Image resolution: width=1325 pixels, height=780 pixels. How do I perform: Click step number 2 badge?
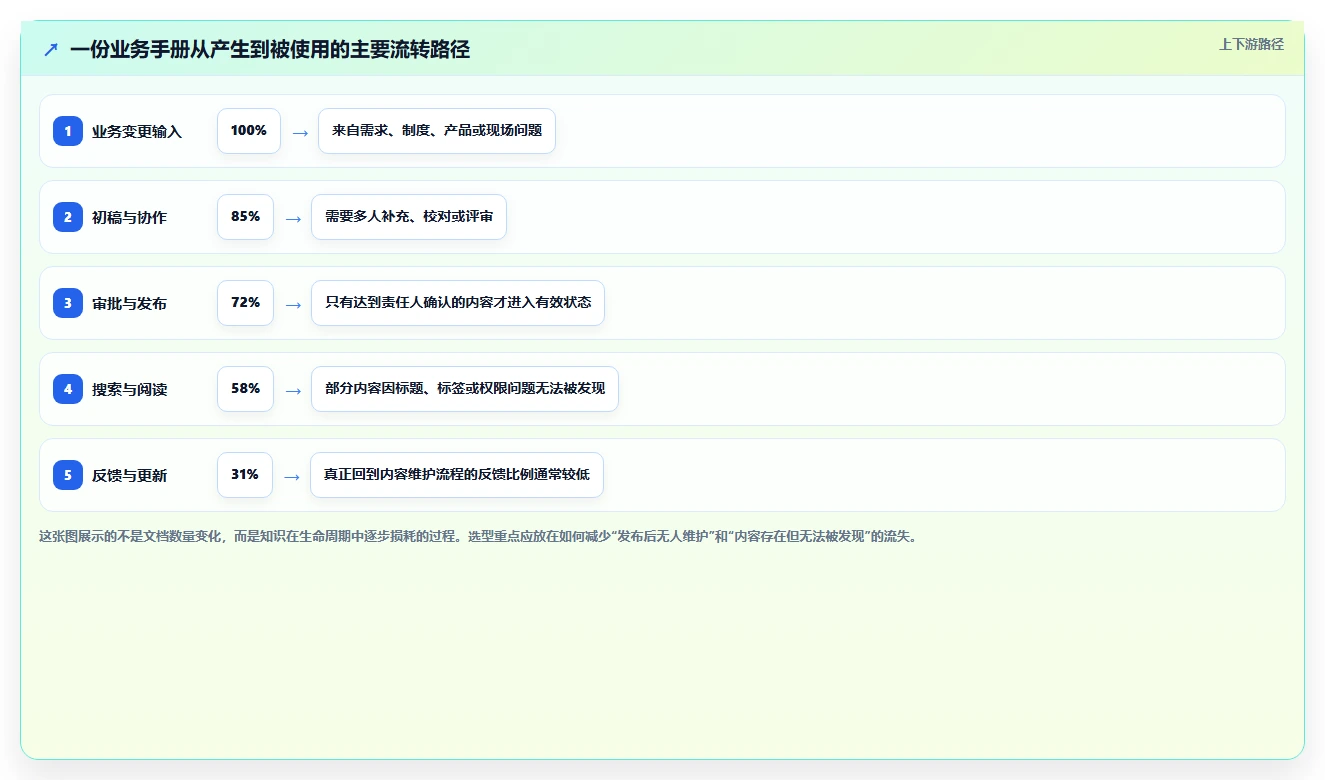(x=68, y=217)
